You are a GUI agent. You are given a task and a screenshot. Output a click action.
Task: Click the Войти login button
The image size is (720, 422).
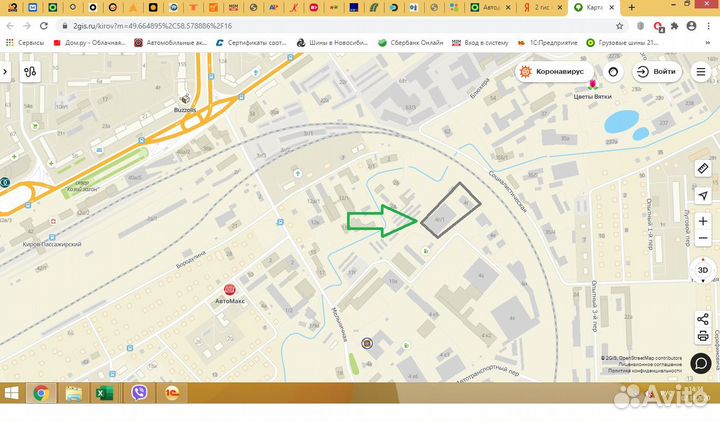(x=655, y=72)
